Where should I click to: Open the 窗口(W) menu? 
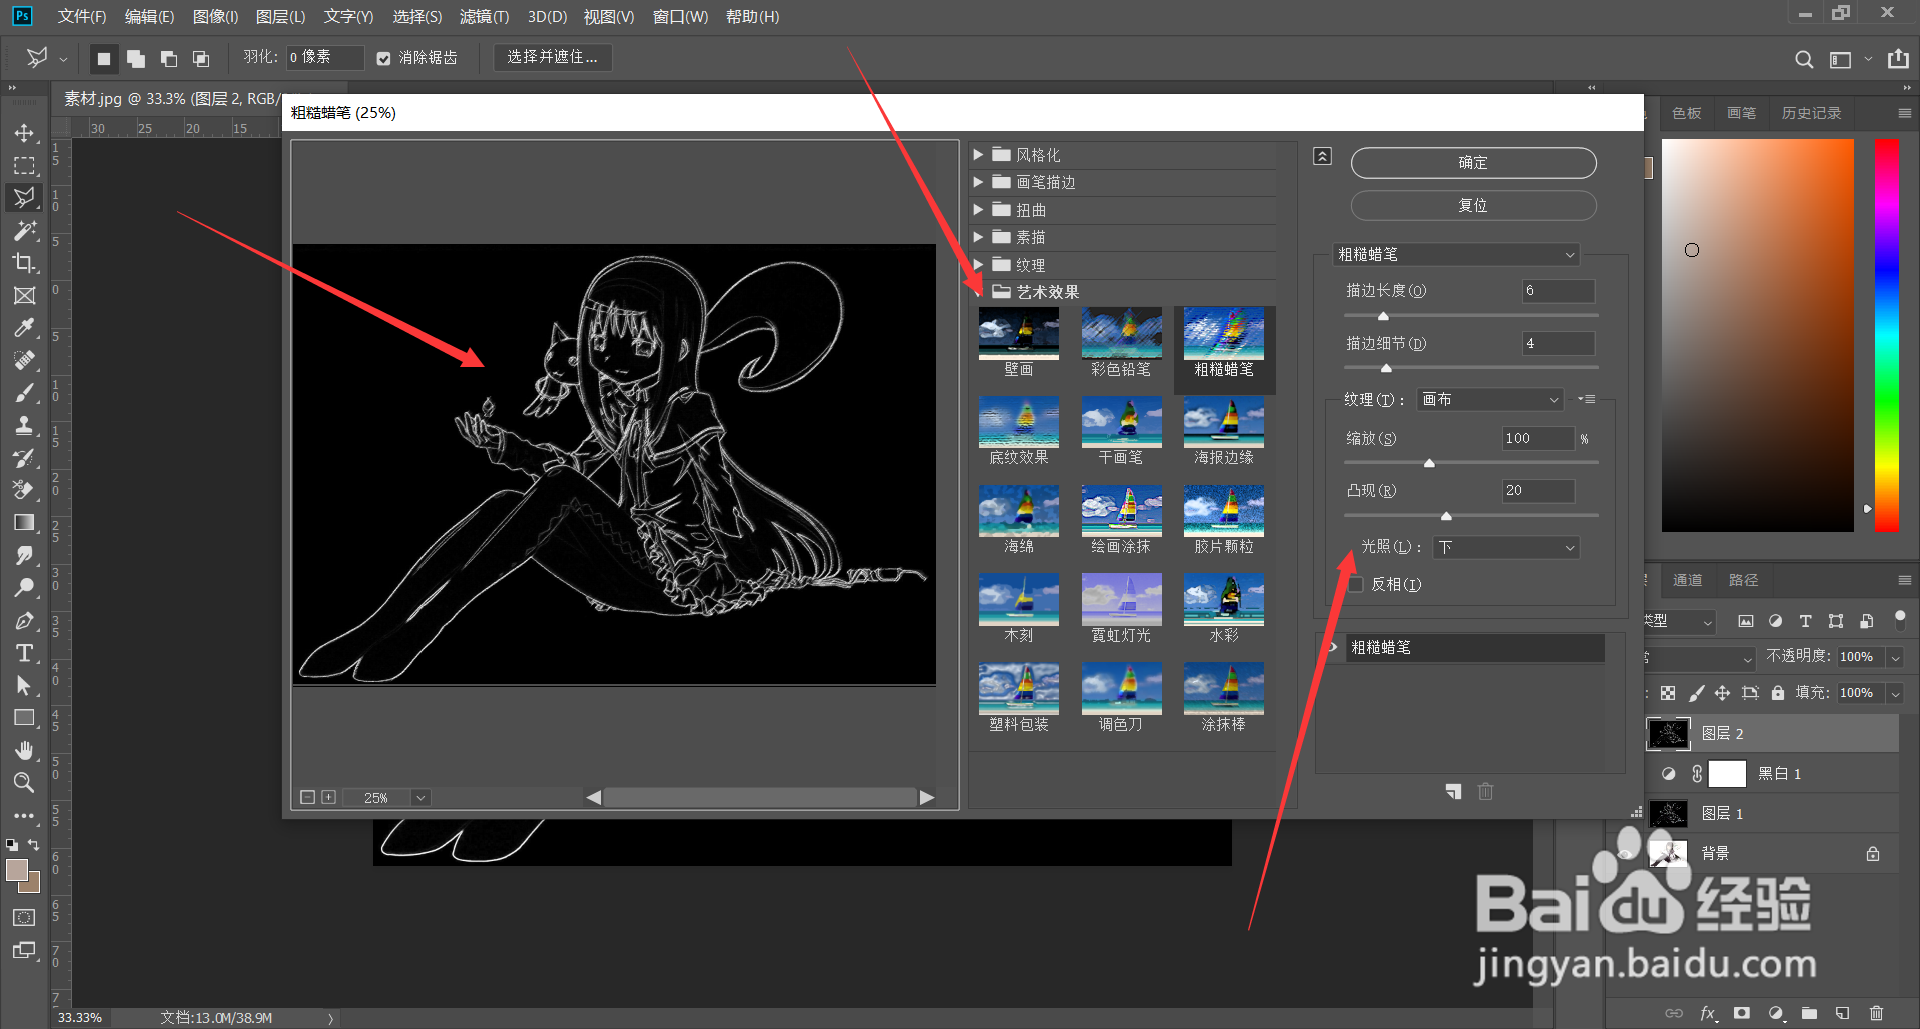[x=680, y=17]
